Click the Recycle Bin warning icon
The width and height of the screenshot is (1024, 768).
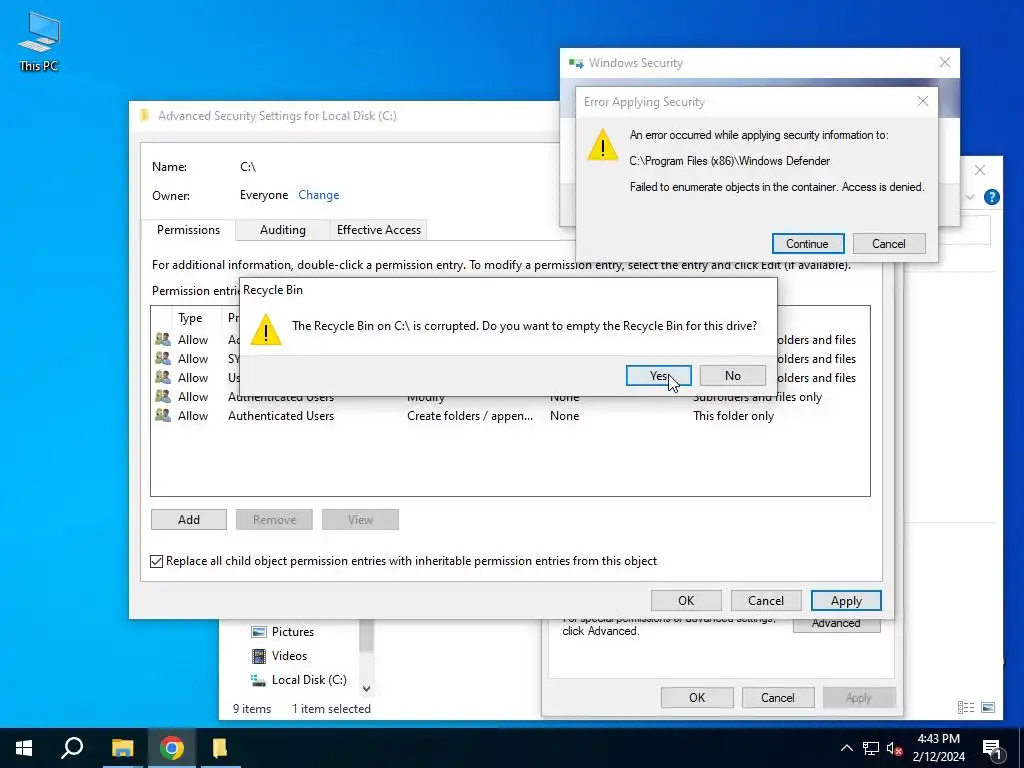(x=266, y=330)
